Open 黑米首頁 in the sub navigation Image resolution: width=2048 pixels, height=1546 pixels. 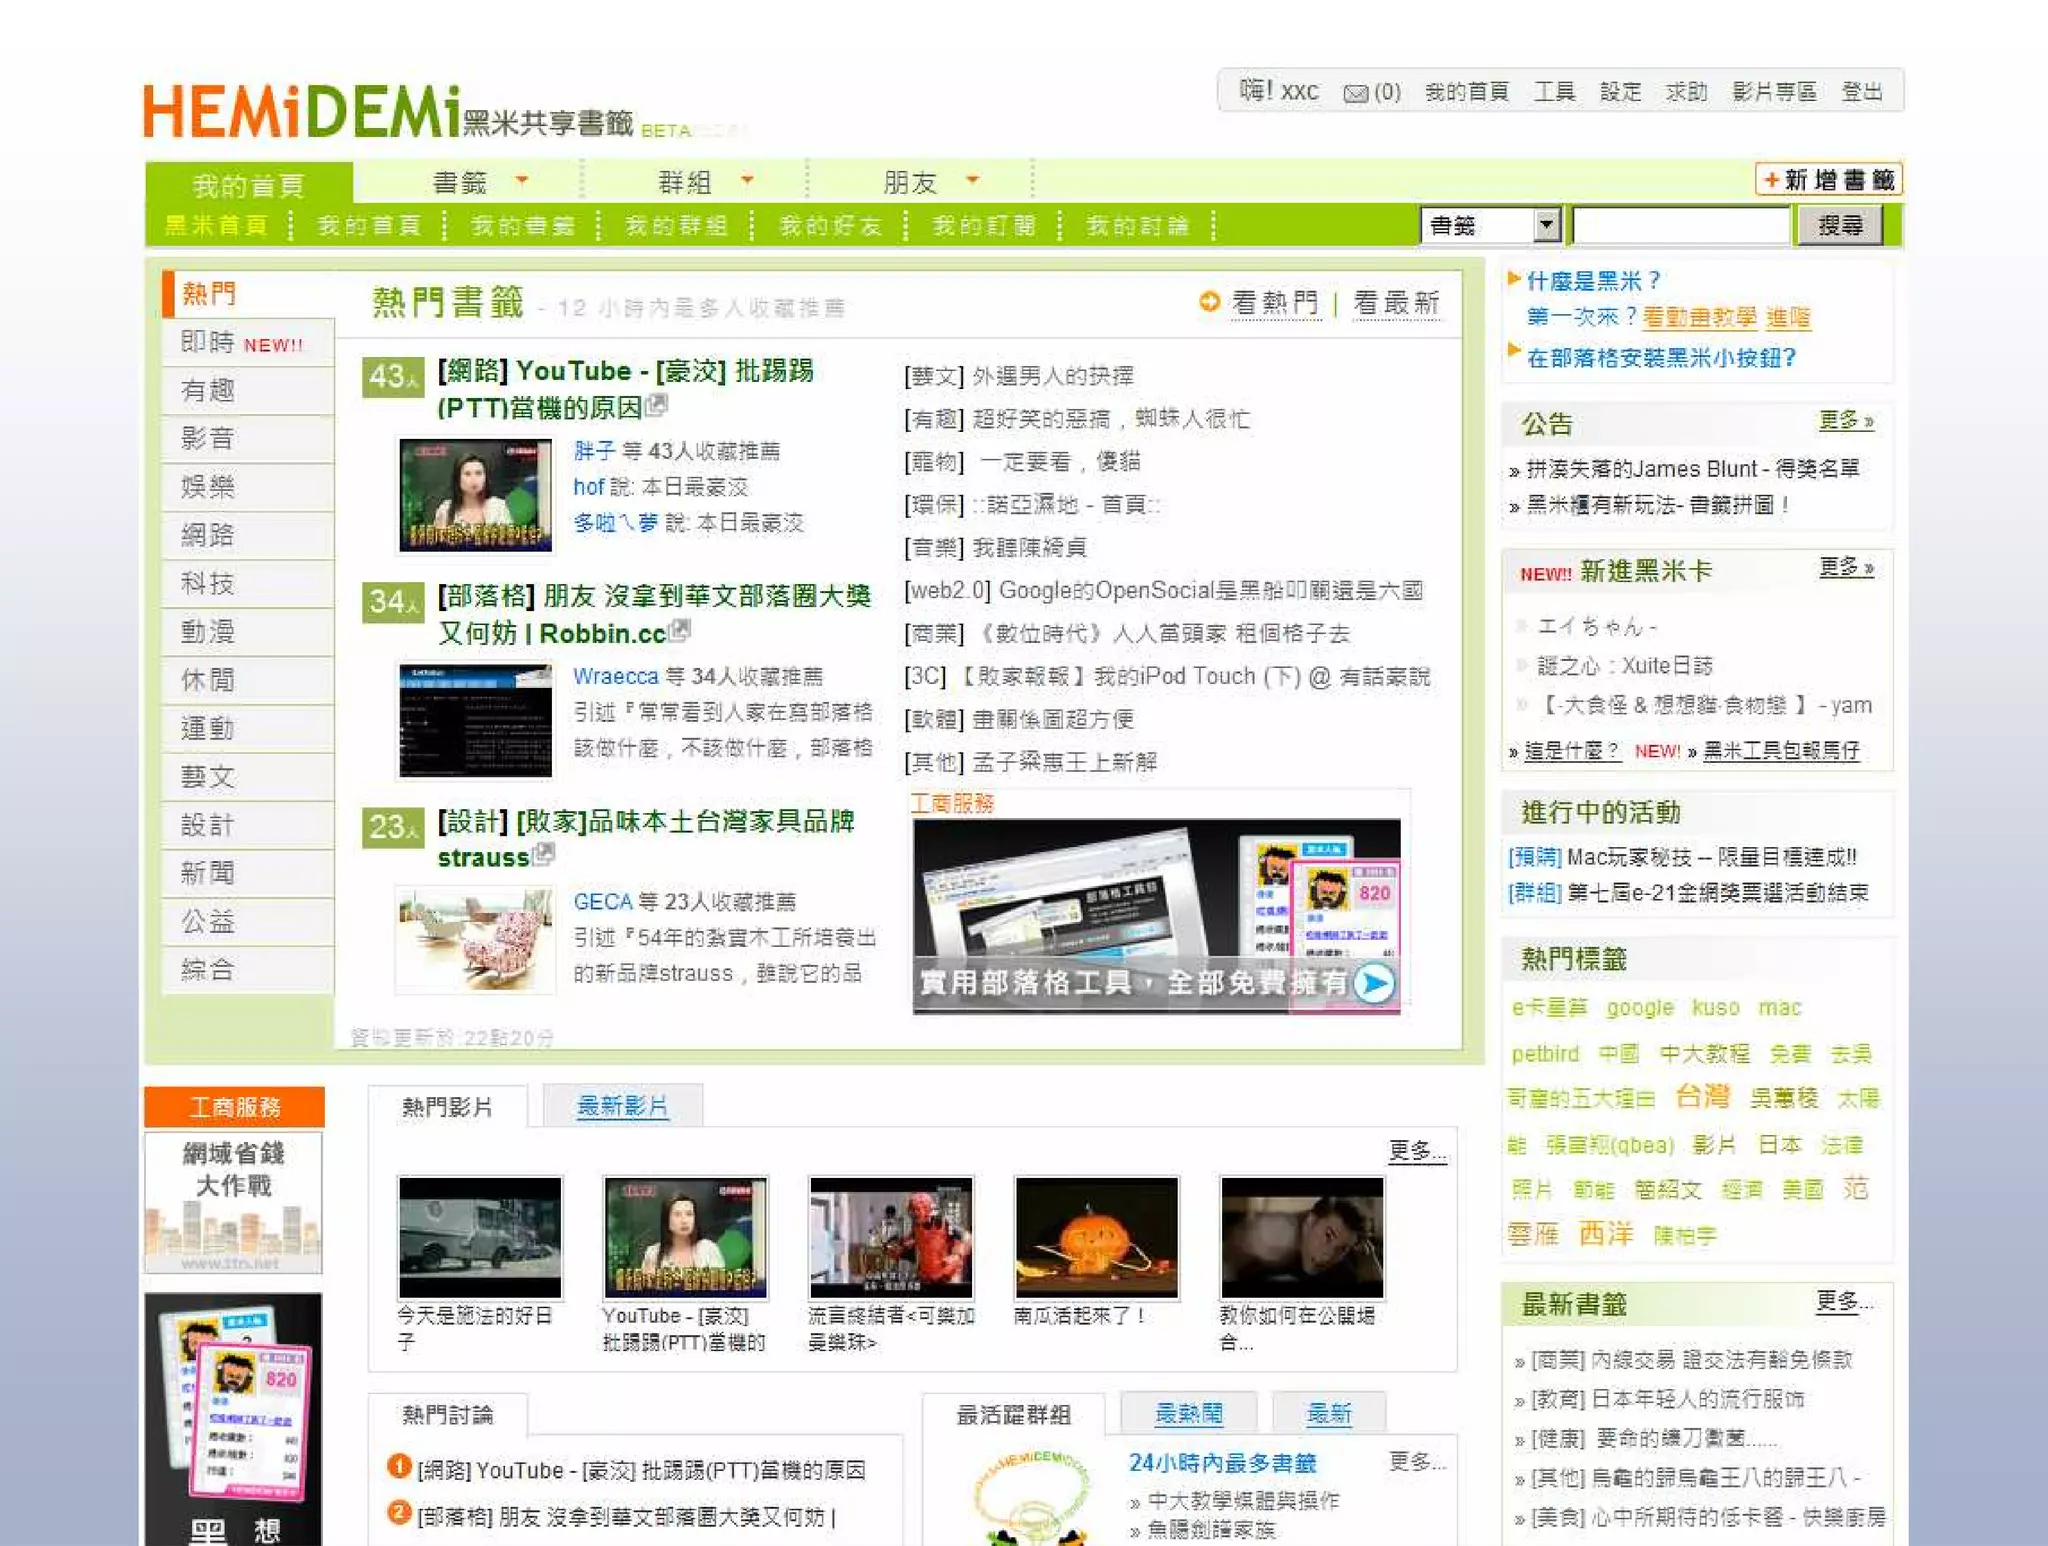[x=216, y=225]
